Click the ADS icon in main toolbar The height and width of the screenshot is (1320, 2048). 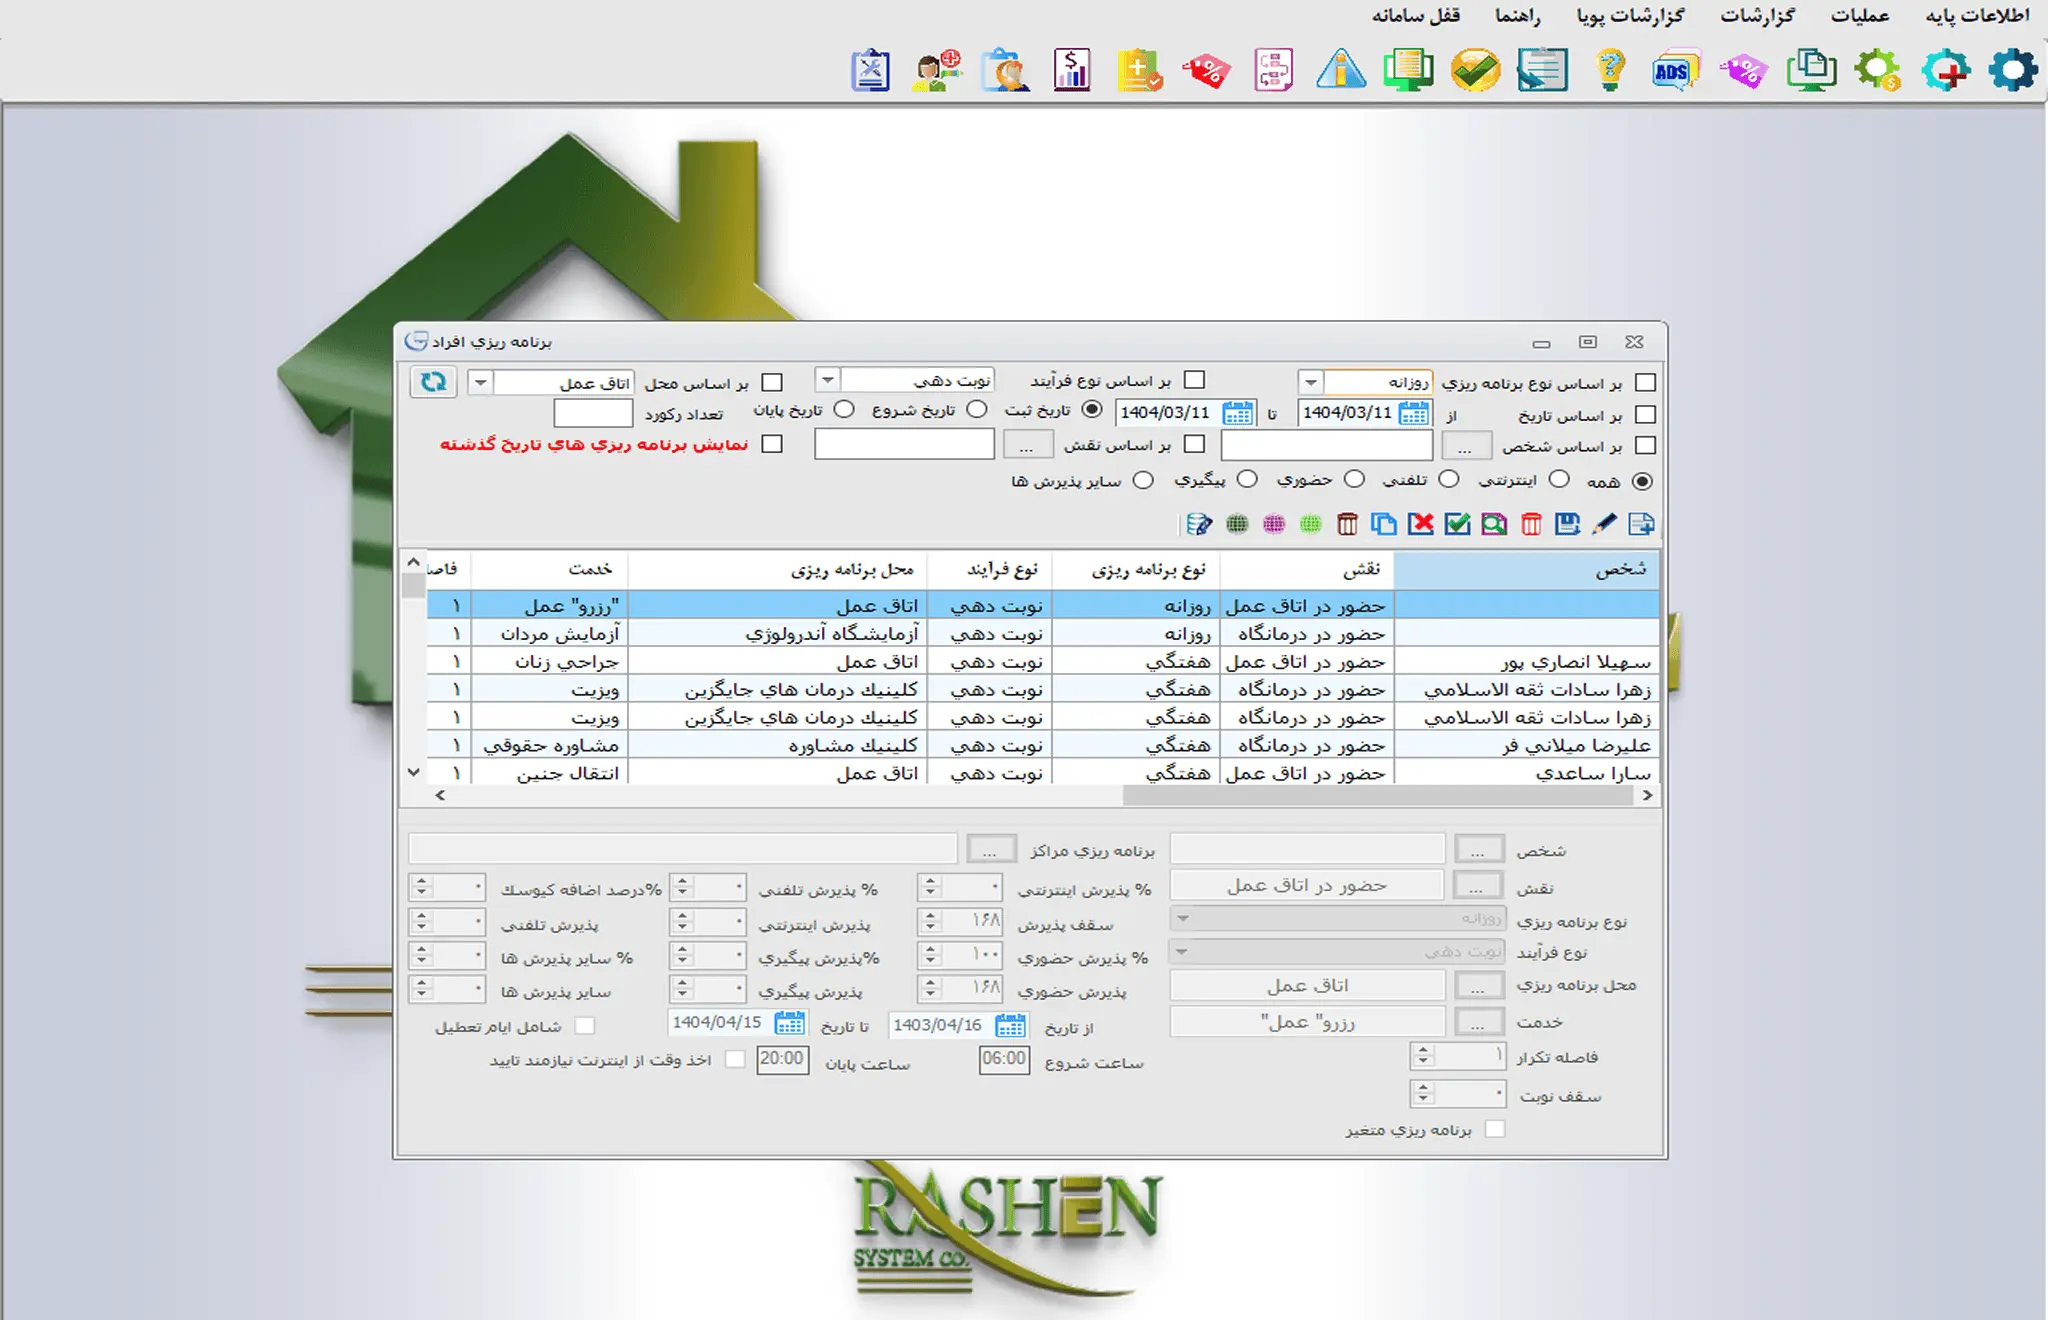(x=1674, y=71)
